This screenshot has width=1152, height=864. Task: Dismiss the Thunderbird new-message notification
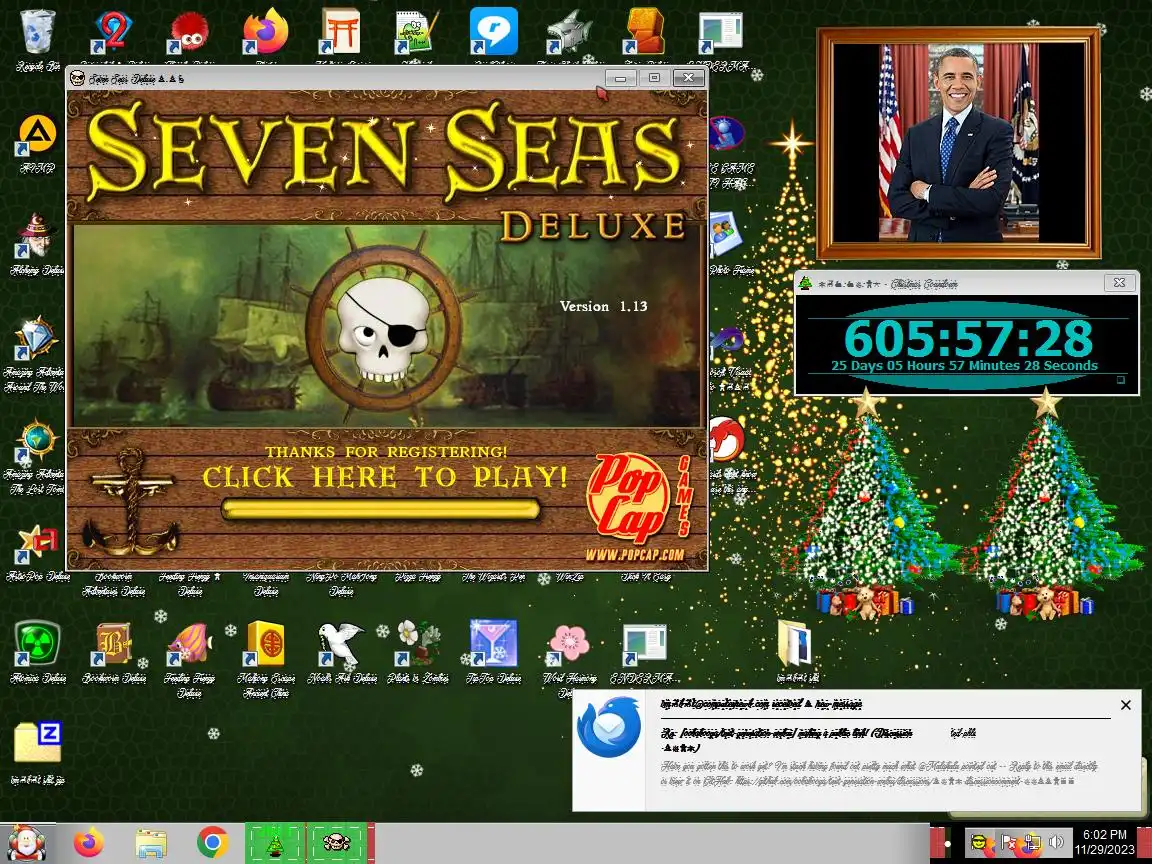pyautogui.click(x=1126, y=705)
